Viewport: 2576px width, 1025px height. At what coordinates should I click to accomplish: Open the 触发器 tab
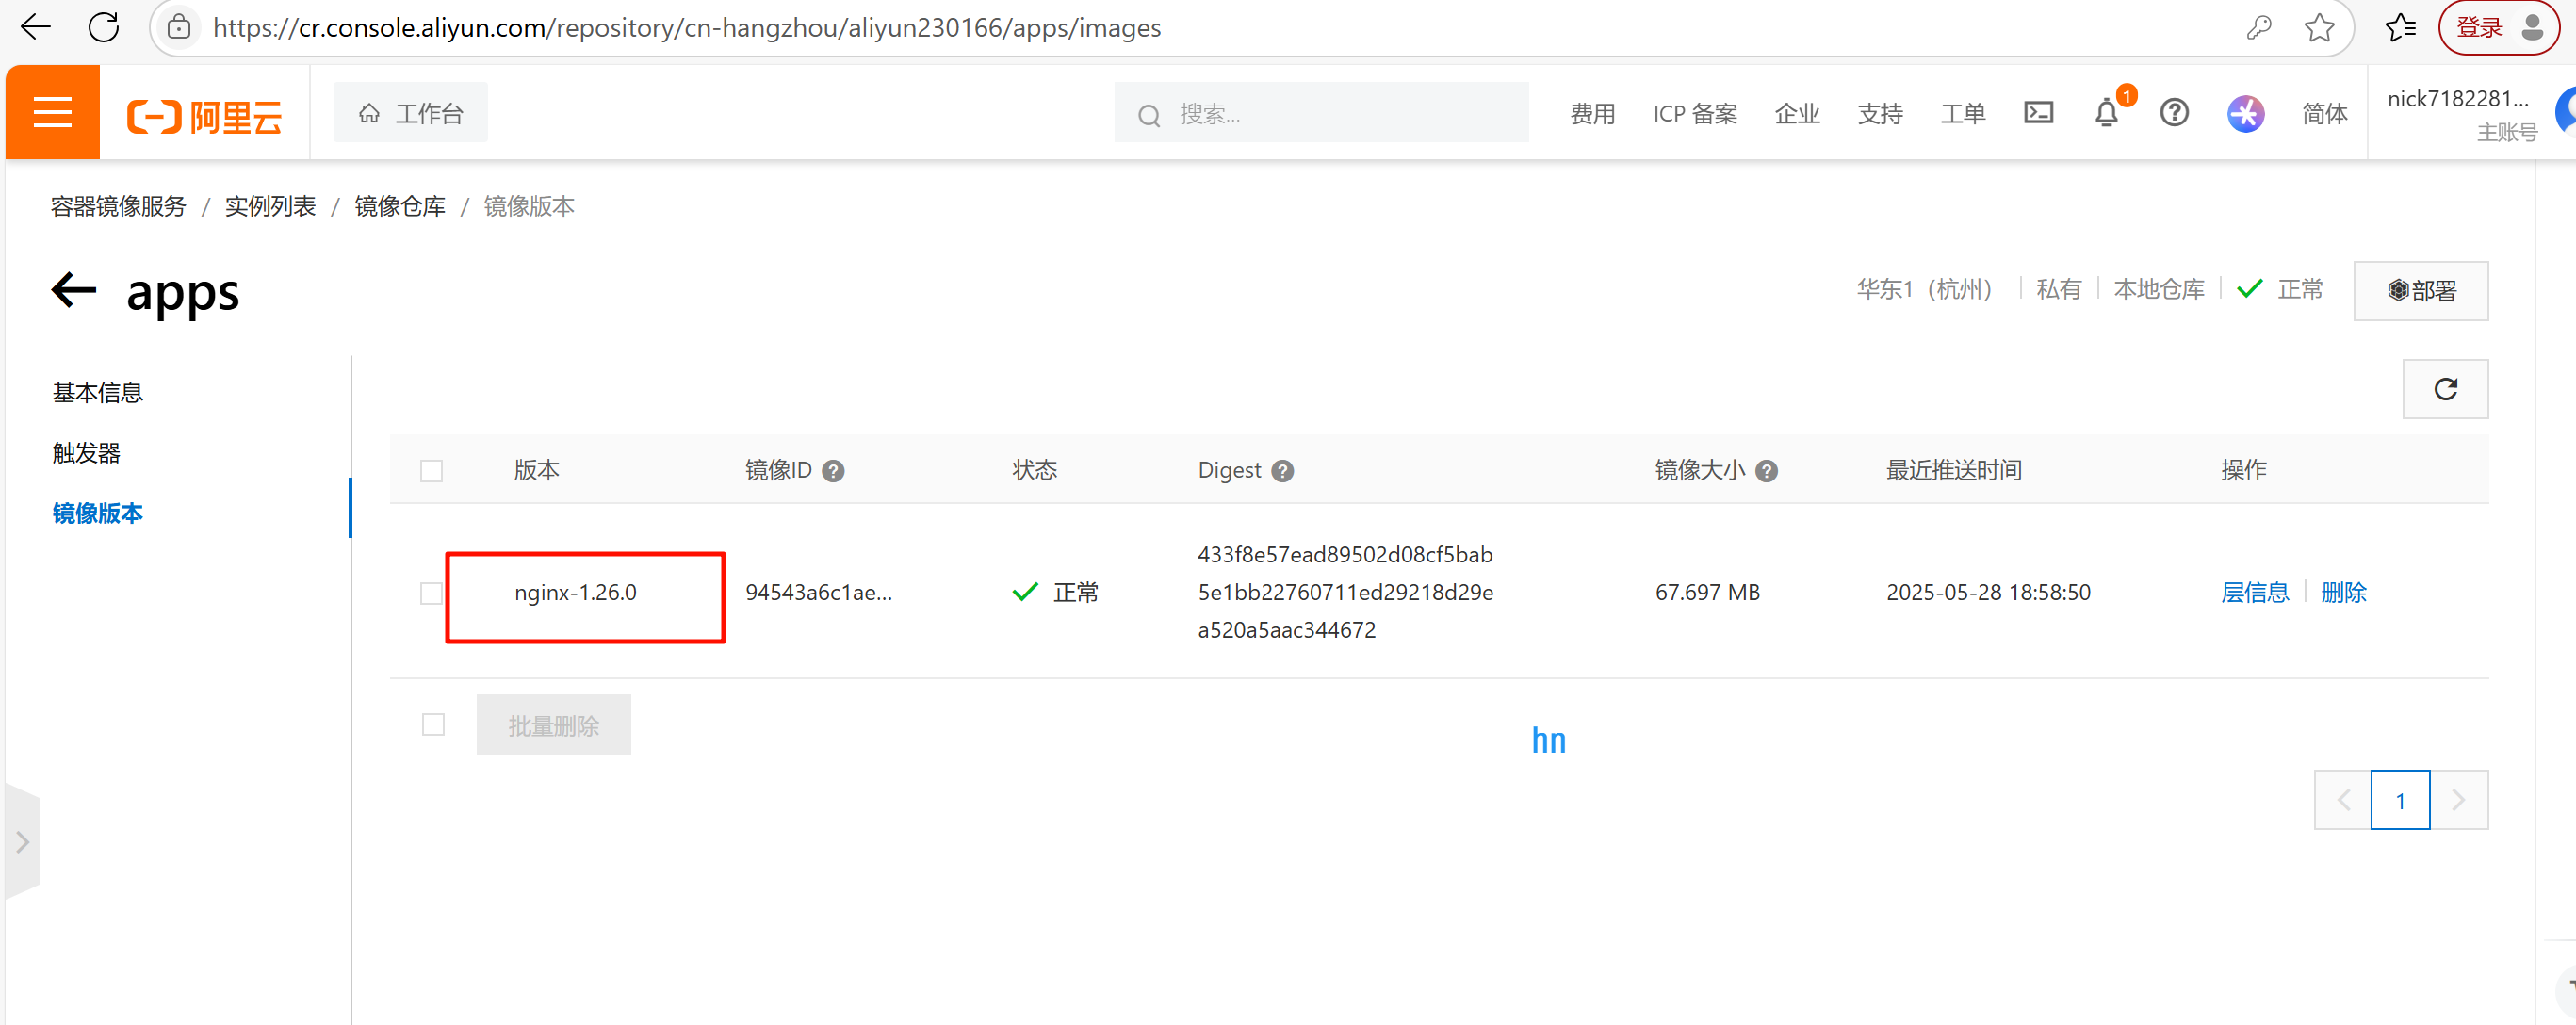86,453
